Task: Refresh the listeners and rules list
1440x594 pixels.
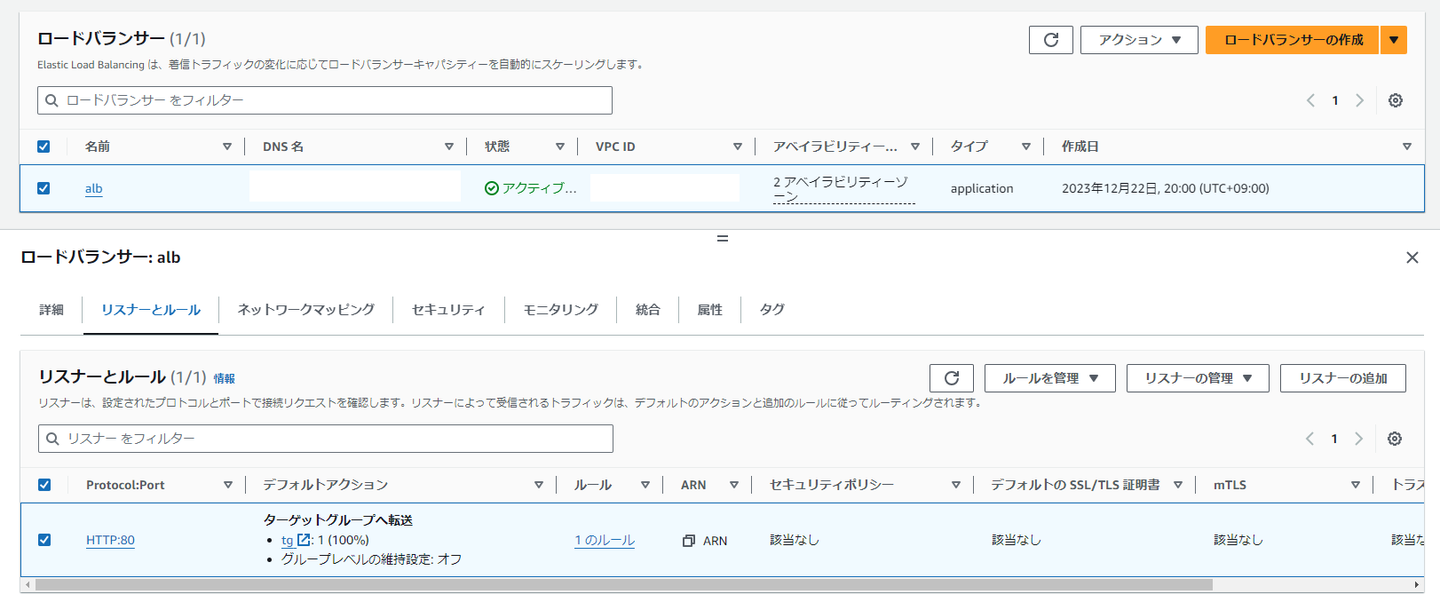Action: (951, 378)
